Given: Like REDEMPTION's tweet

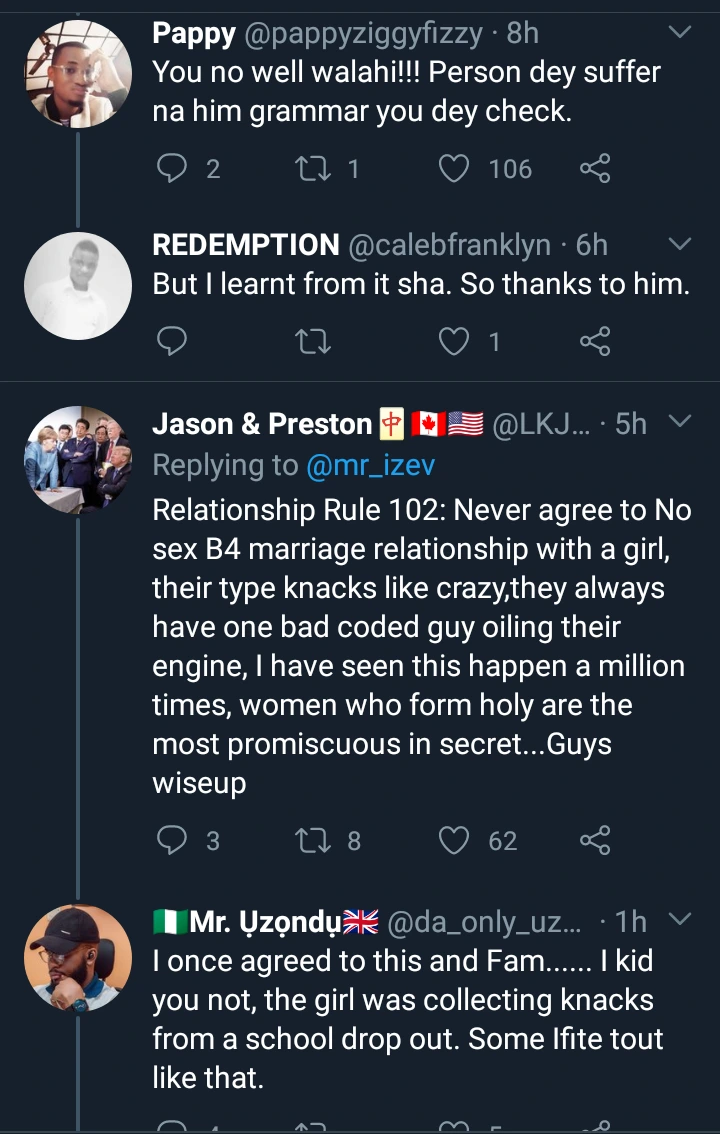Looking at the screenshot, I should click(x=455, y=343).
